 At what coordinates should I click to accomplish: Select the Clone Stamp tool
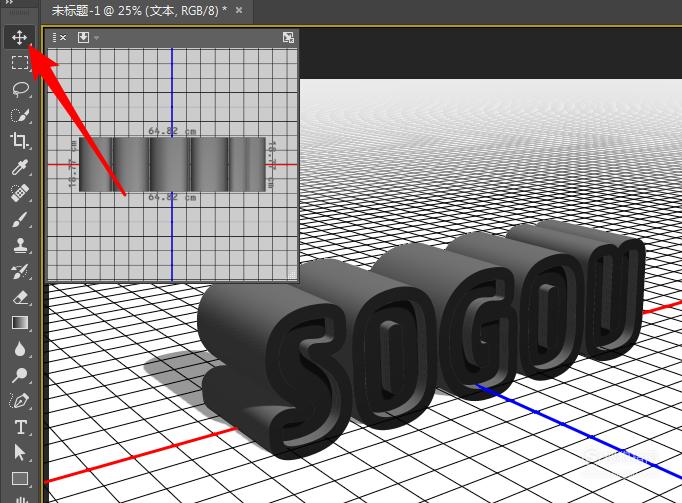click(20, 245)
